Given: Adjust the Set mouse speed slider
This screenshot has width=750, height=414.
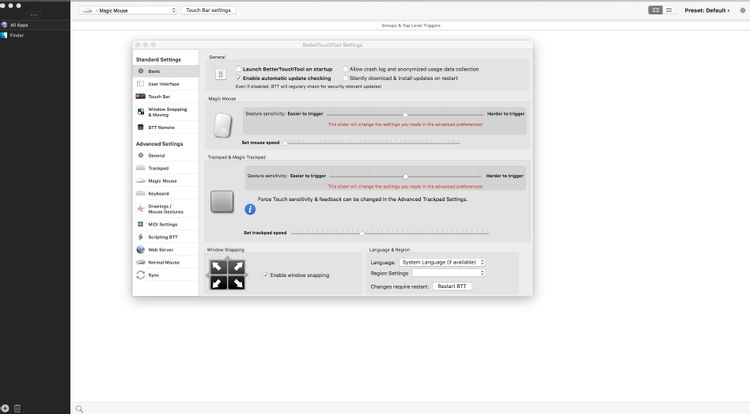Looking at the screenshot, I should pyautogui.click(x=372, y=142).
